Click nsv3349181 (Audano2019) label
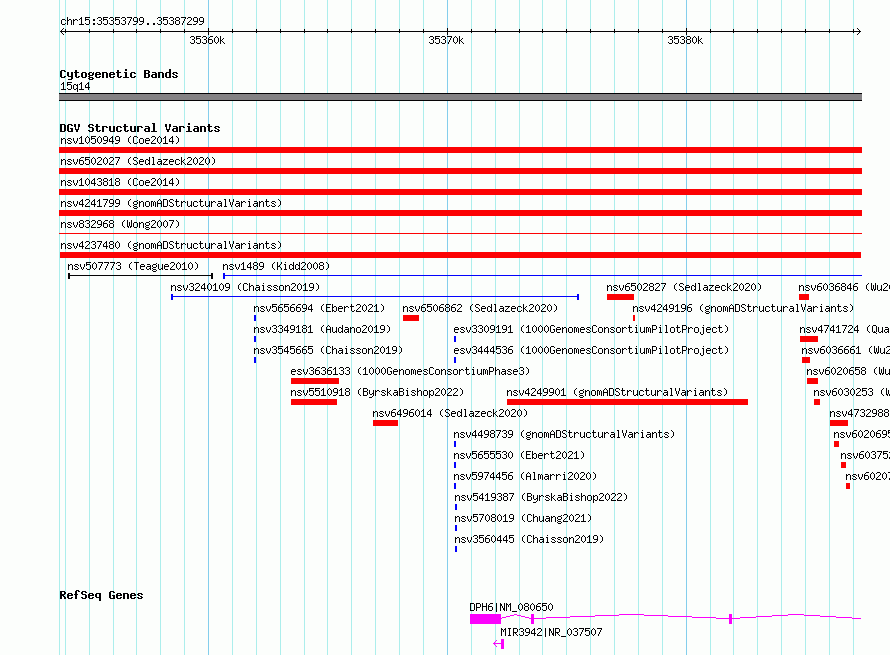Viewport: 890px width, 655px height. [x=322, y=329]
